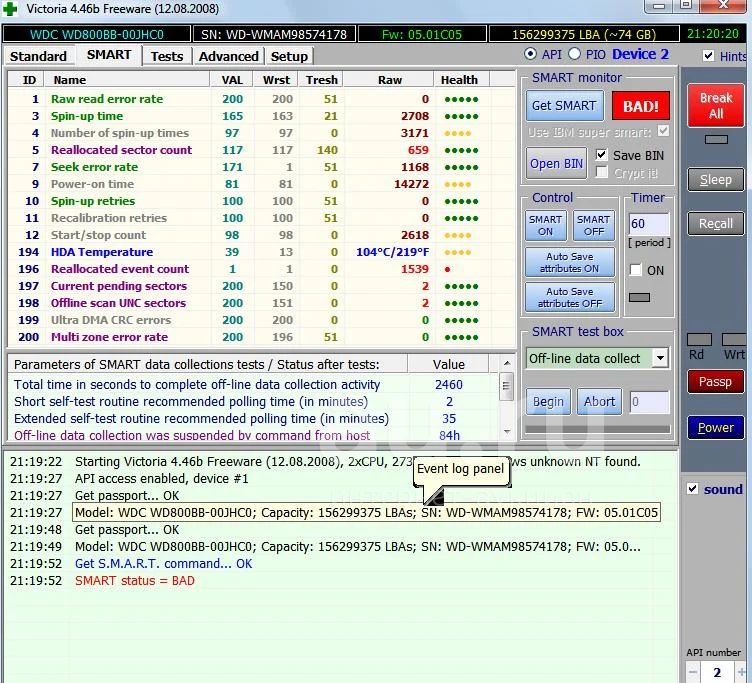Click the Break All button
The image size is (752, 683).
point(716,106)
